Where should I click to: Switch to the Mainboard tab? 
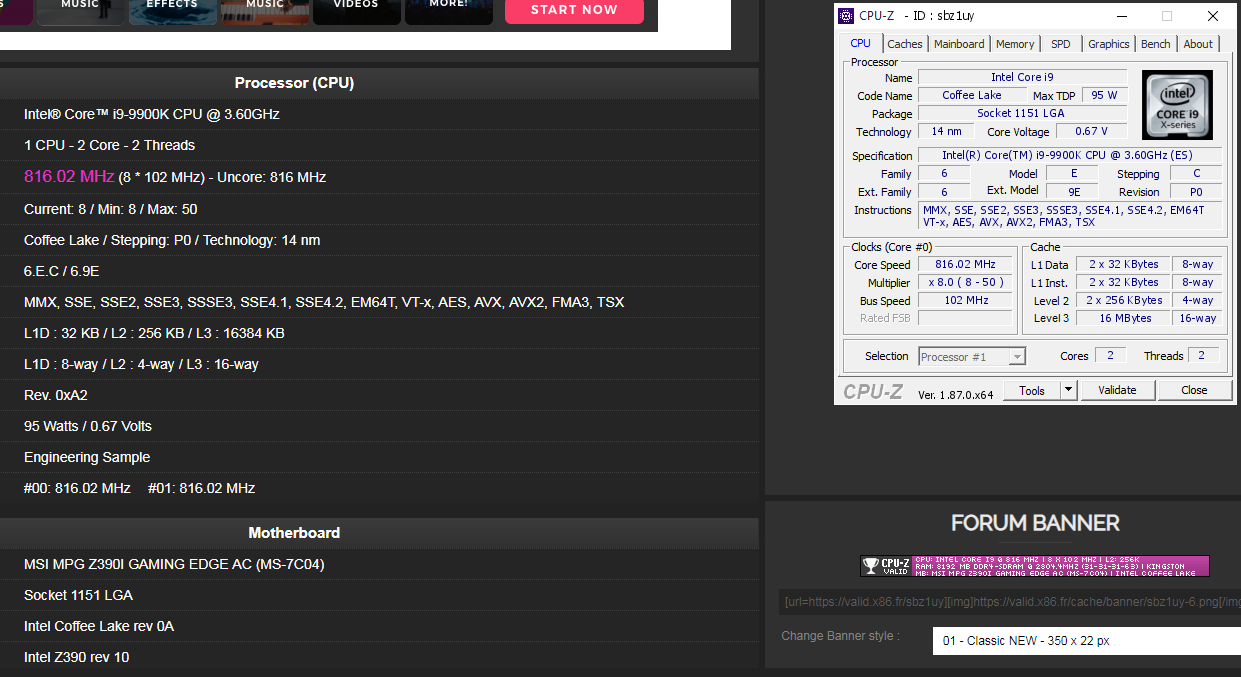tap(959, 44)
